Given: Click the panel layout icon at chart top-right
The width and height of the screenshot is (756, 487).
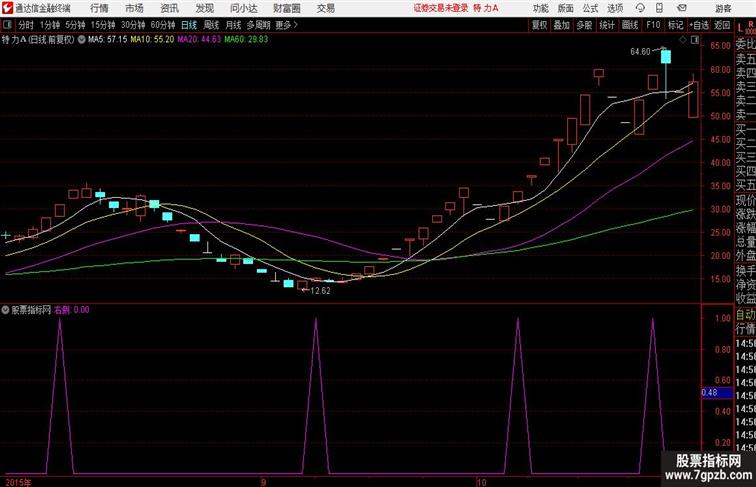Looking at the screenshot, I should 695,40.
